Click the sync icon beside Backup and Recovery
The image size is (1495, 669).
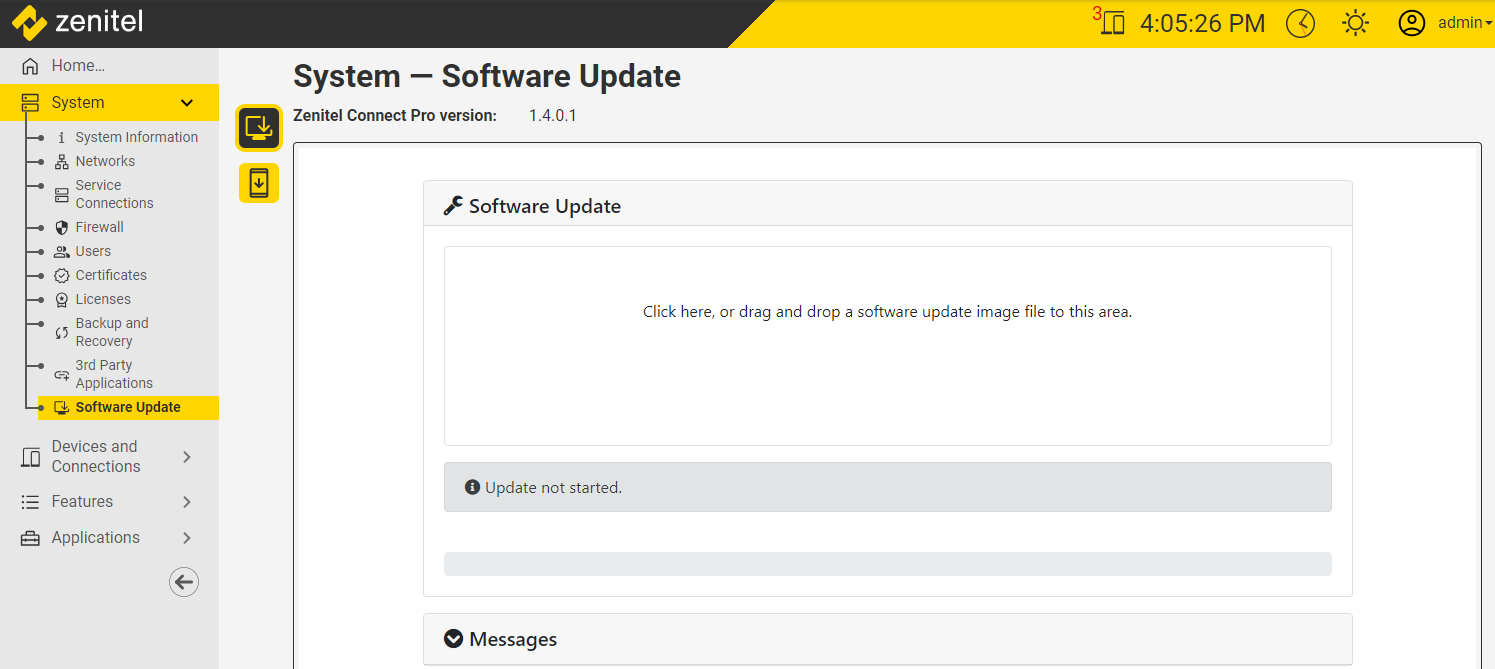tap(61, 333)
